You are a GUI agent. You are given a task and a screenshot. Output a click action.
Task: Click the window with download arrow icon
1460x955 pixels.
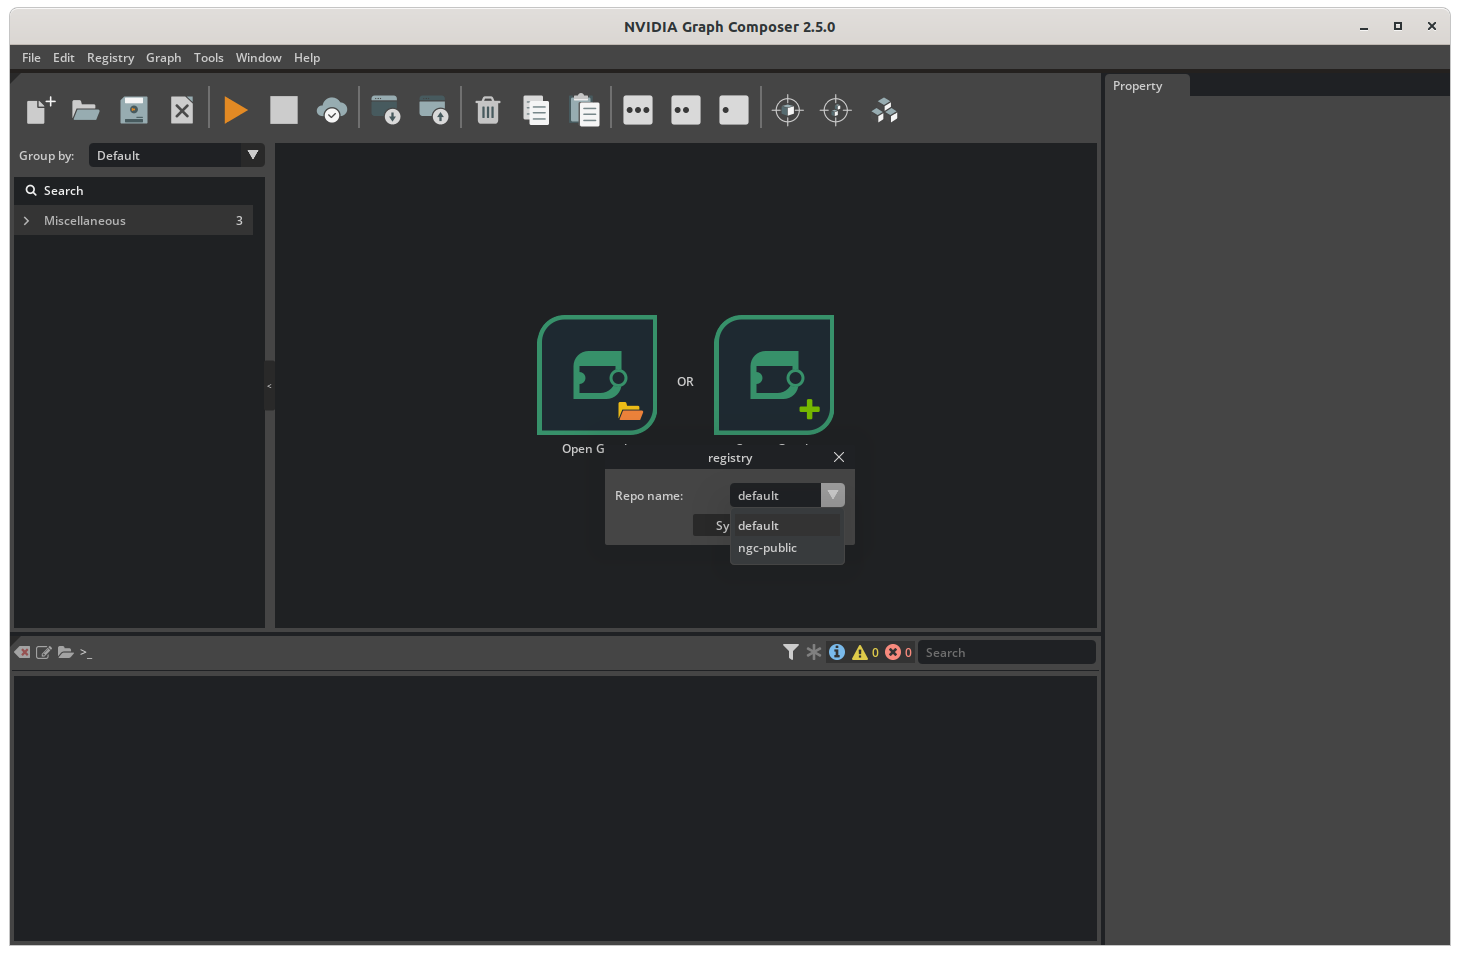point(386,110)
